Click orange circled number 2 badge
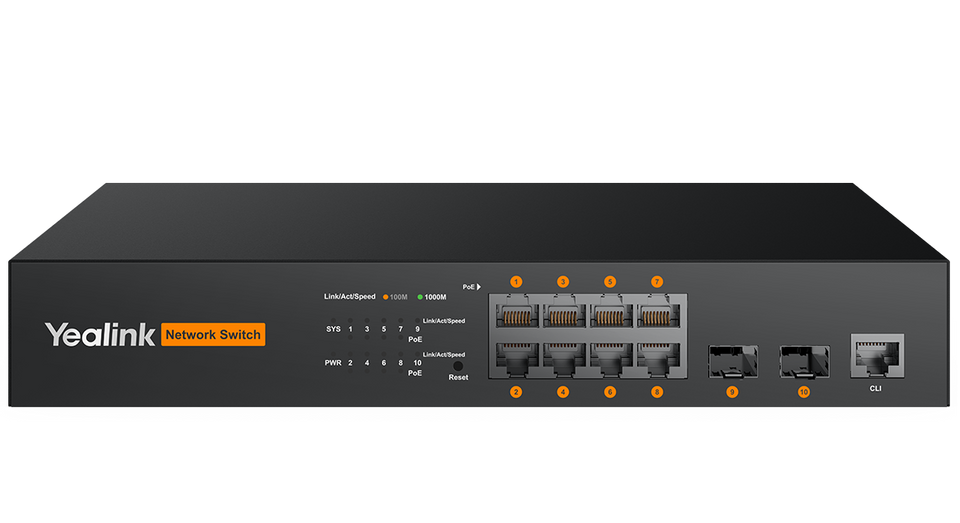Screen dimensions: 960x523 516,392
